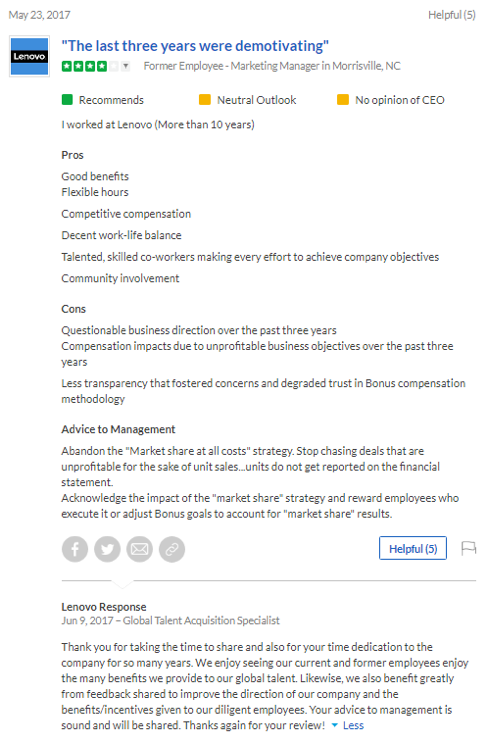Click Lenovo Response heading
This screenshot has height=744, width=488.
[103, 607]
